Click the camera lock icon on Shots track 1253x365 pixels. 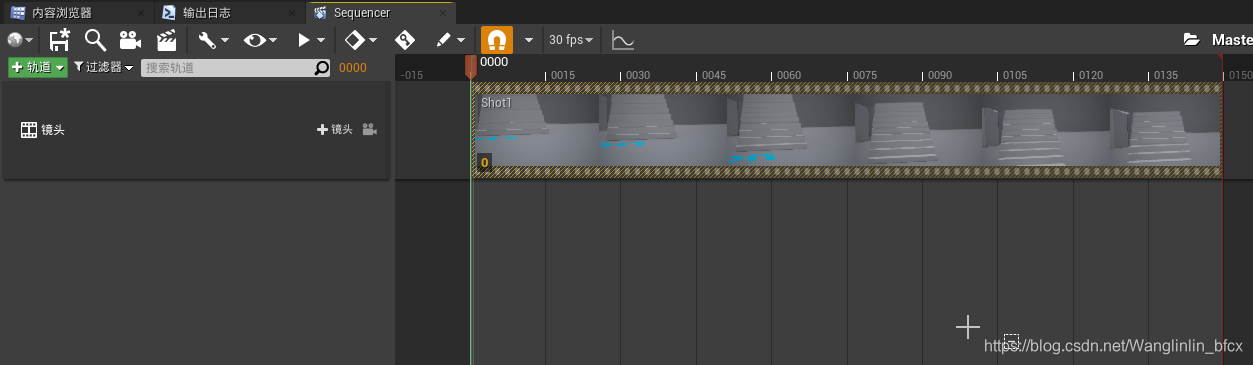tap(369, 130)
